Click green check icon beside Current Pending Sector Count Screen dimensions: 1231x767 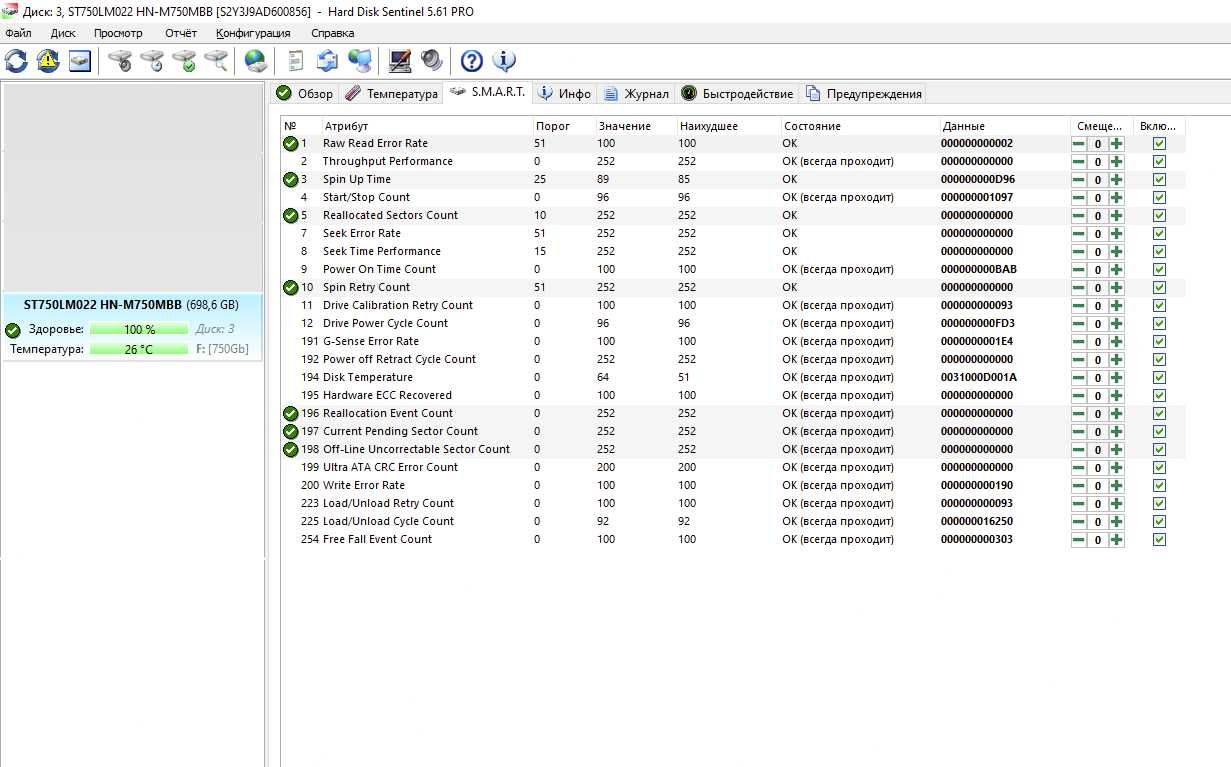290,432
